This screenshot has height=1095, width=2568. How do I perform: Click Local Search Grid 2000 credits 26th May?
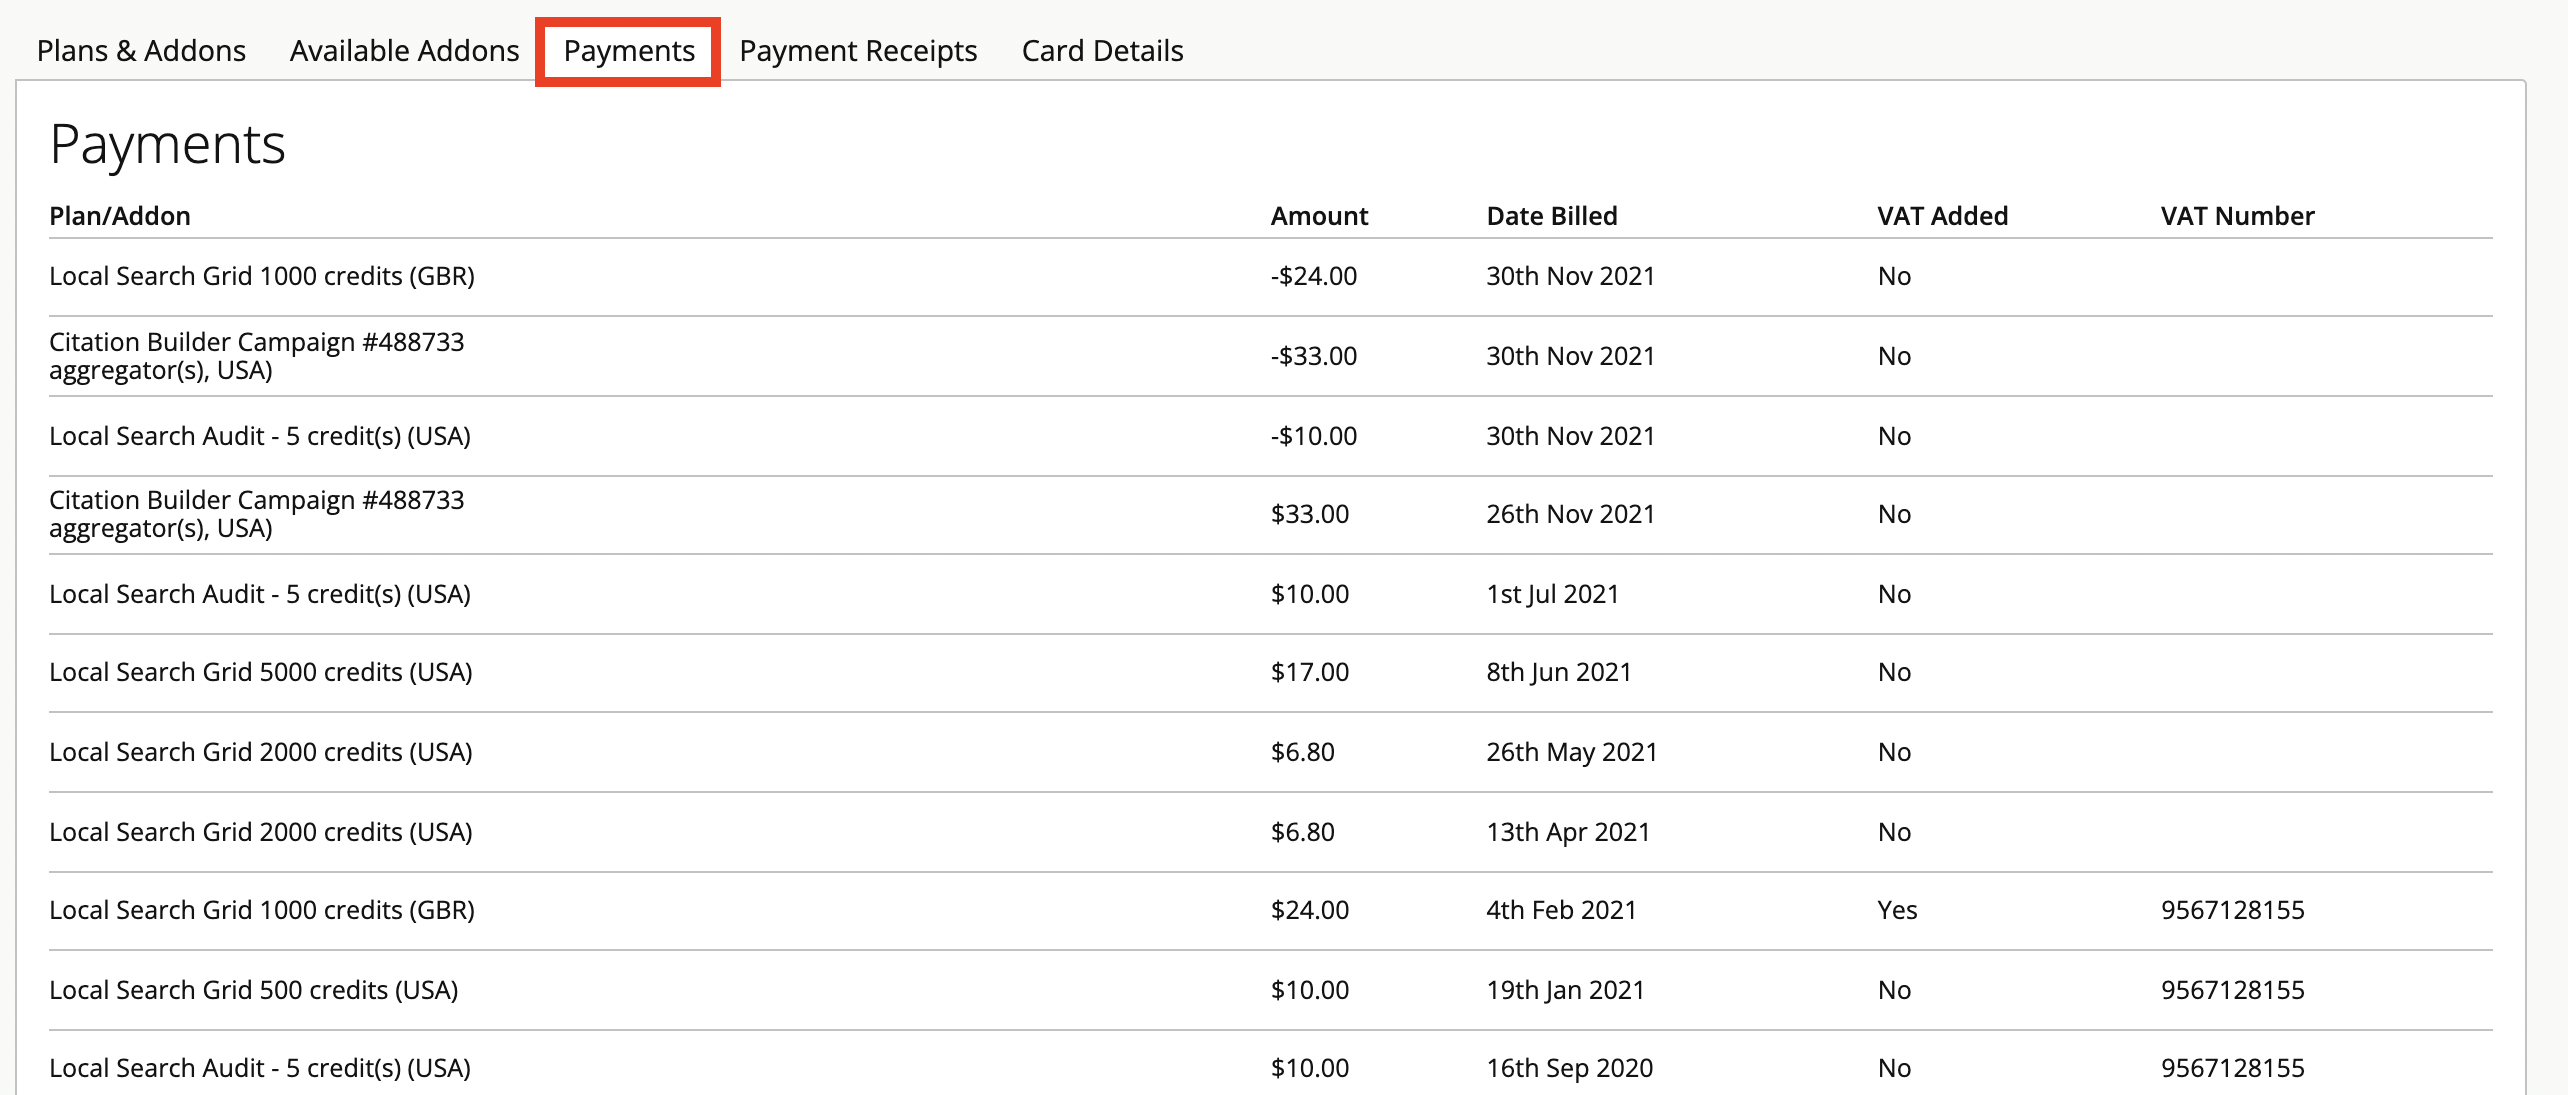pyautogui.click(x=261, y=752)
